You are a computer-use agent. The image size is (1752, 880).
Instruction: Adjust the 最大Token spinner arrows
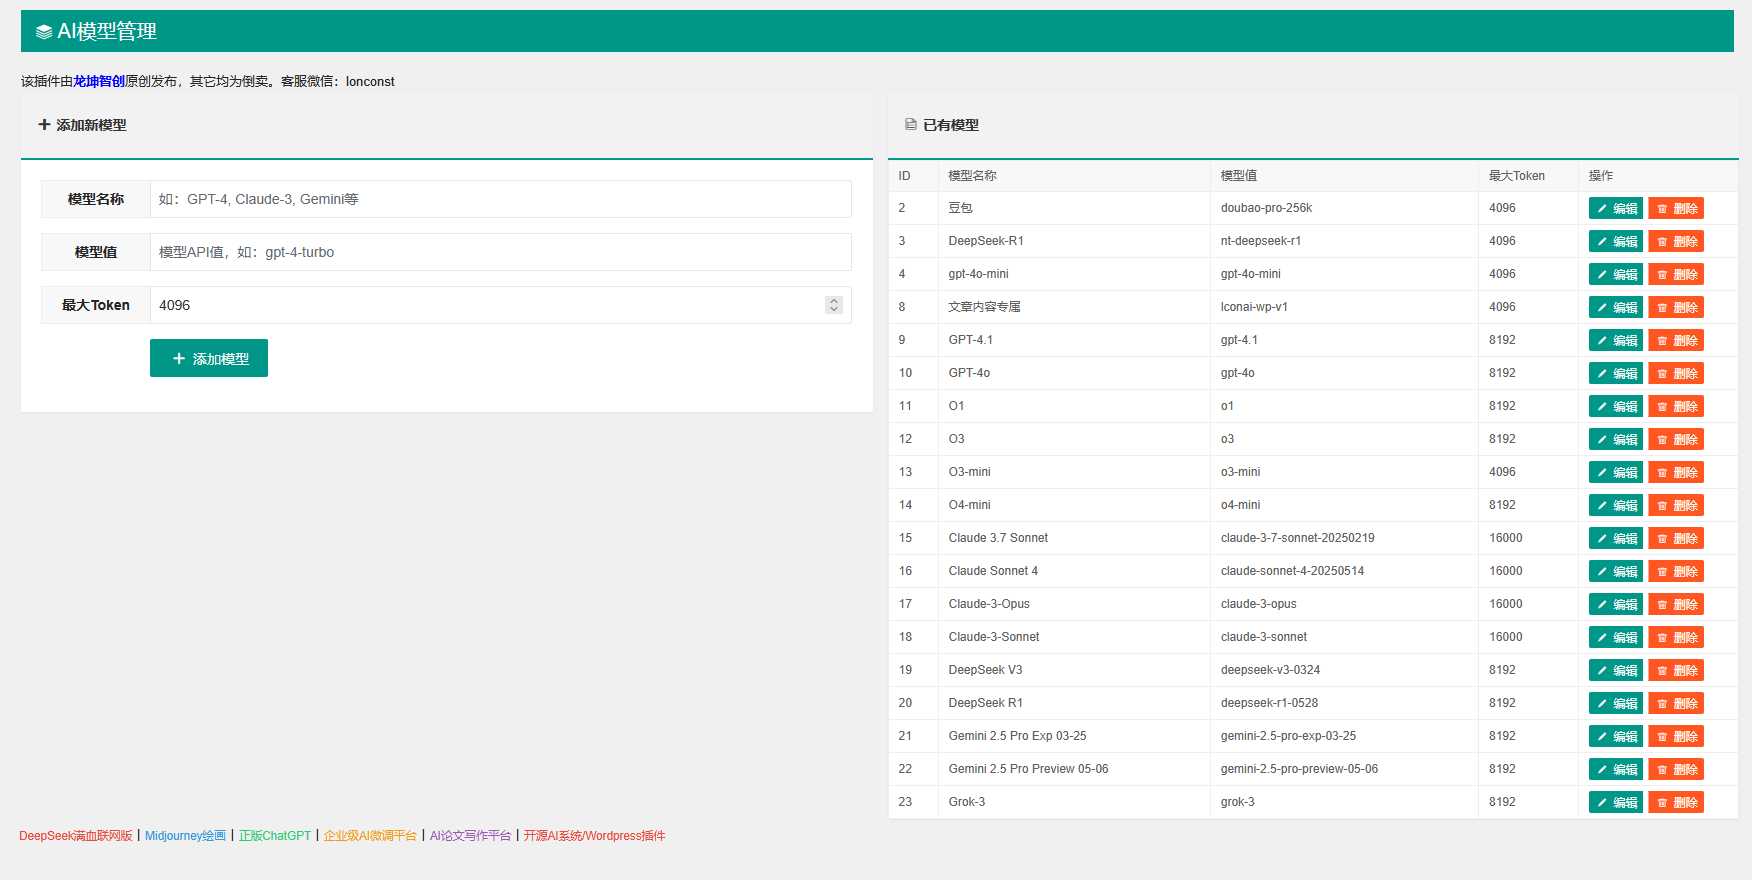[x=834, y=305]
